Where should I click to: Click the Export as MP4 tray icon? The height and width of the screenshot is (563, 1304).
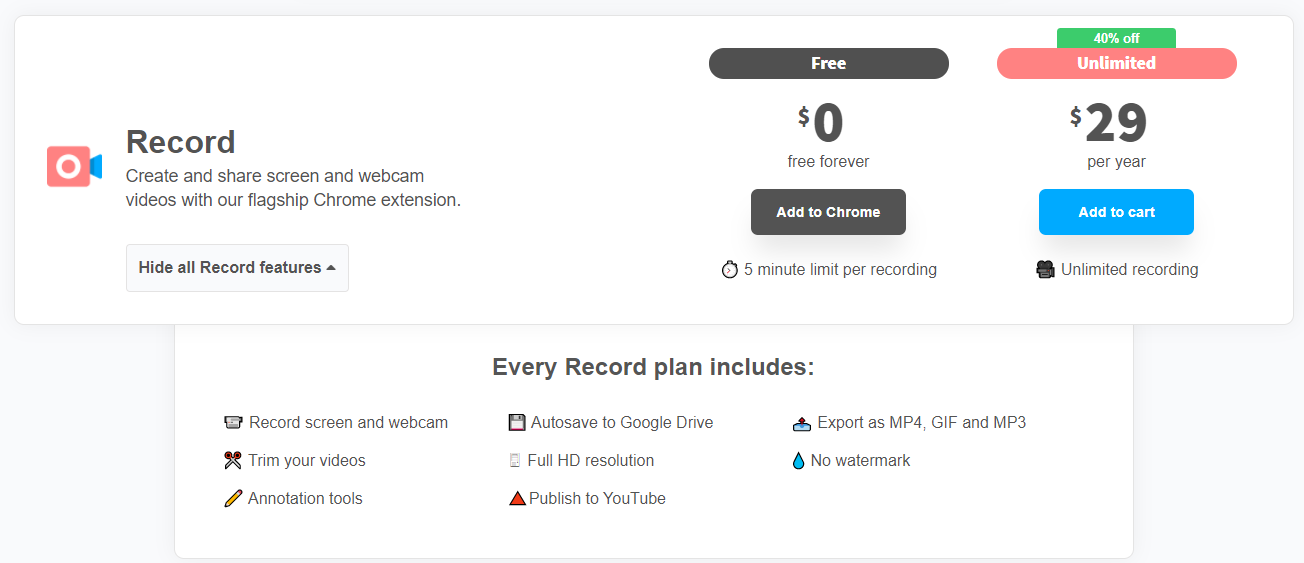[x=801, y=423]
